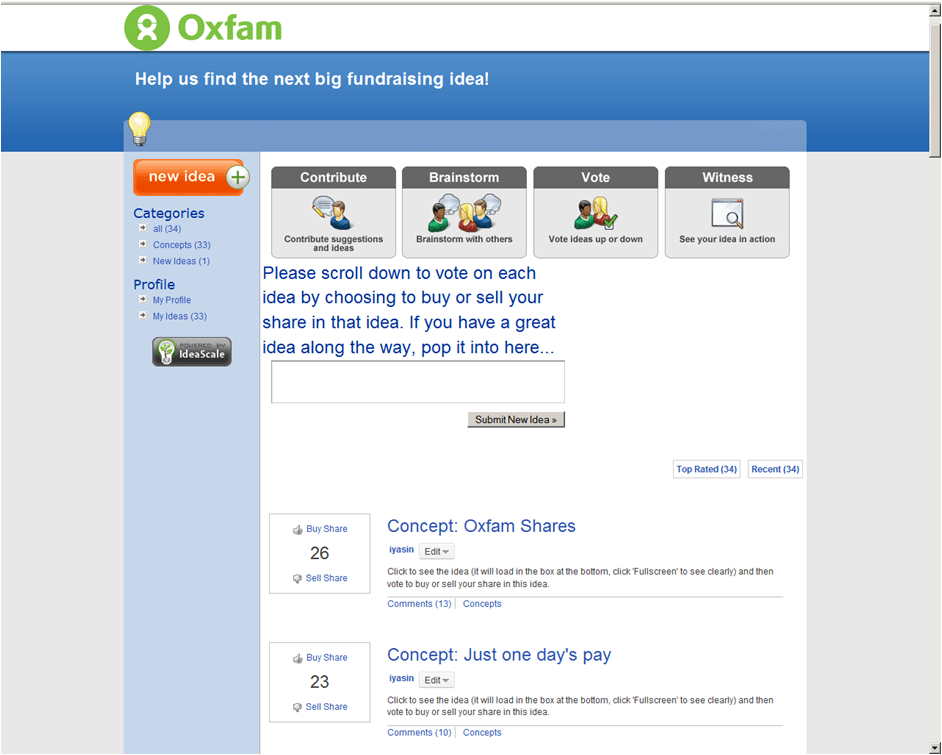Viewport: 942px width, 755px height.
Task: Open the Edit dropdown for Oxfam Shares
Action: (436, 550)
